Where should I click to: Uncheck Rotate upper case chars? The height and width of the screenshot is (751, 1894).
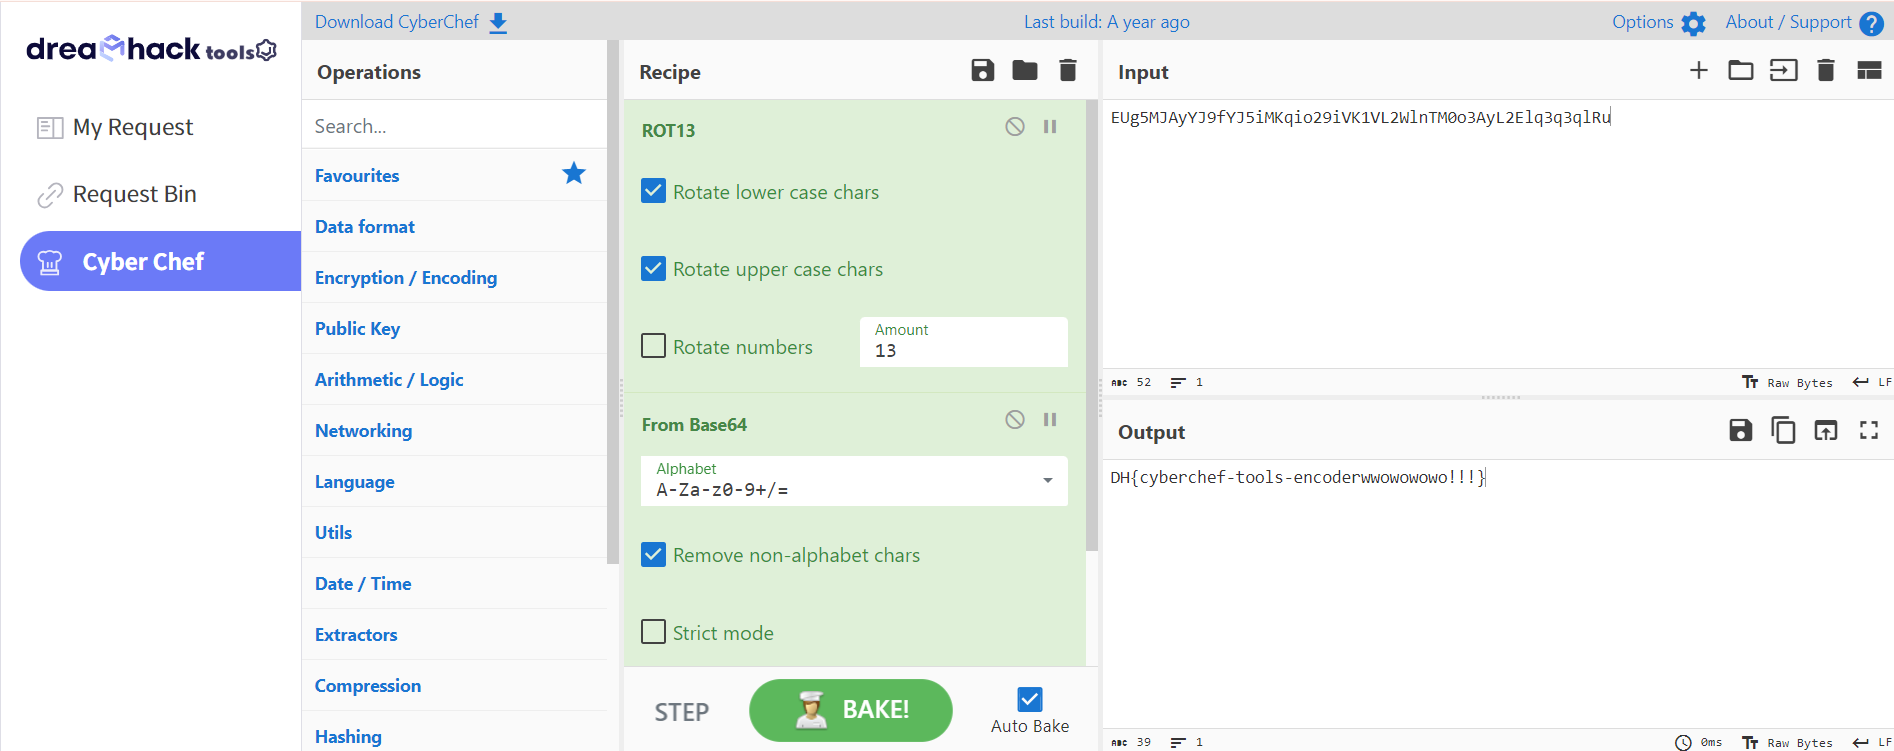653,268
